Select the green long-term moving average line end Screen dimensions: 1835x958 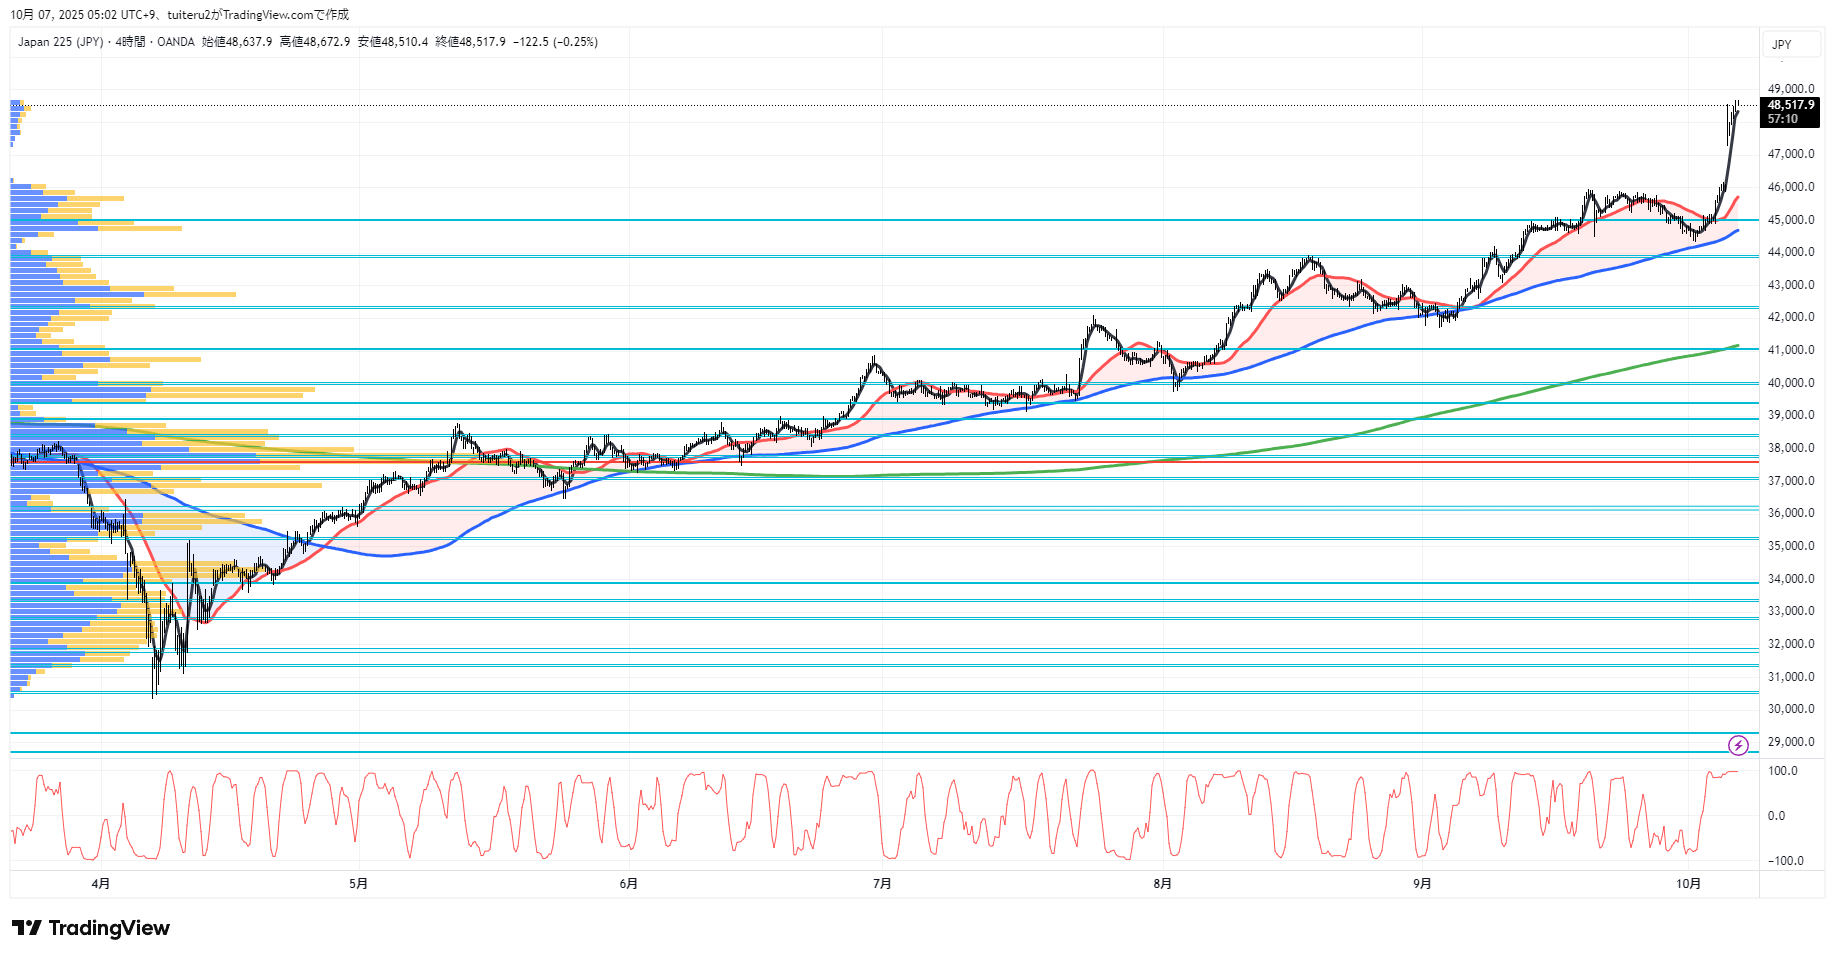click(1736, 346)
